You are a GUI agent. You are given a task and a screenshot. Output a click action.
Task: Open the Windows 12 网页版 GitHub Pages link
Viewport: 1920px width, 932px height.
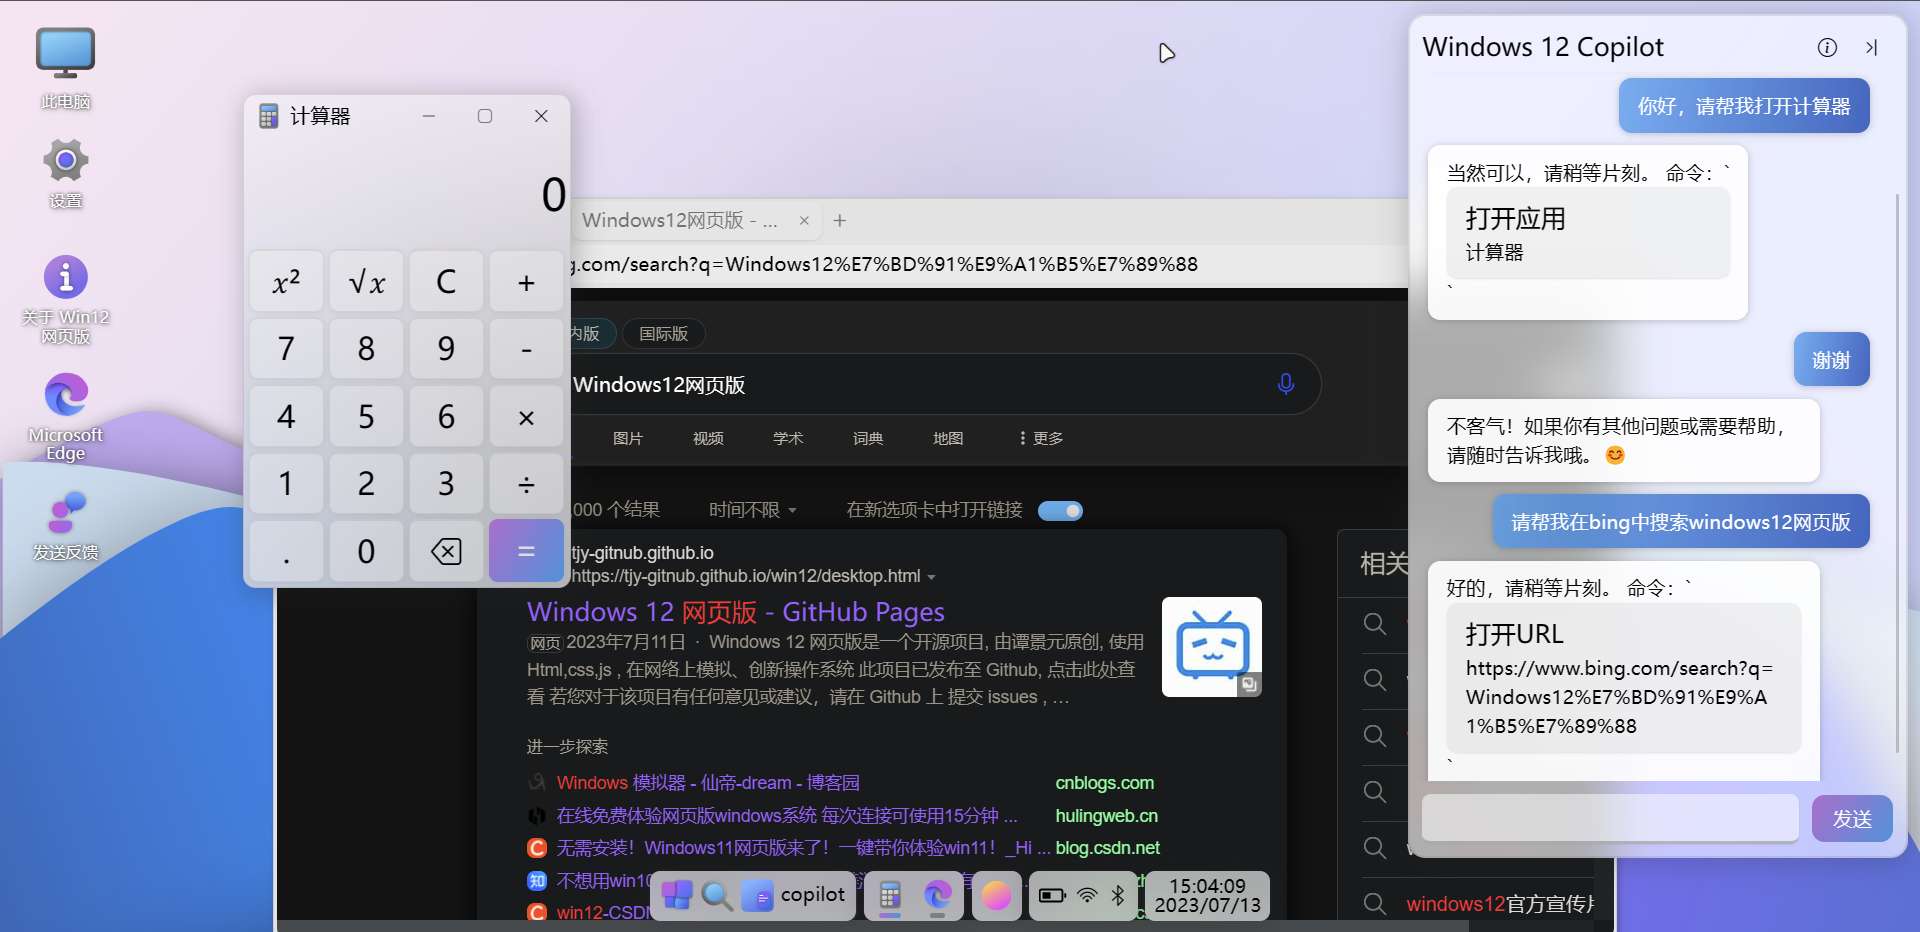pyautogui.click(x=735, y=611)
